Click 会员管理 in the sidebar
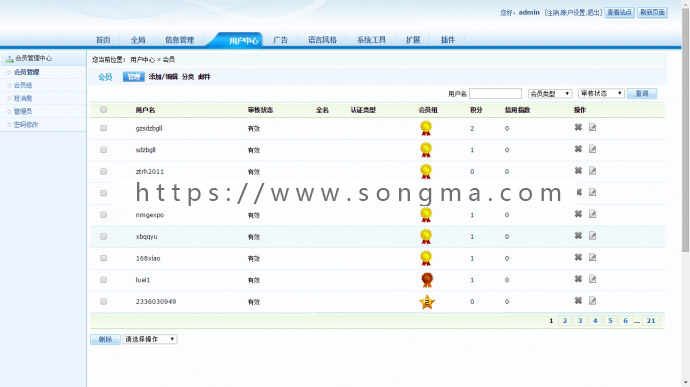 point(26,72)
